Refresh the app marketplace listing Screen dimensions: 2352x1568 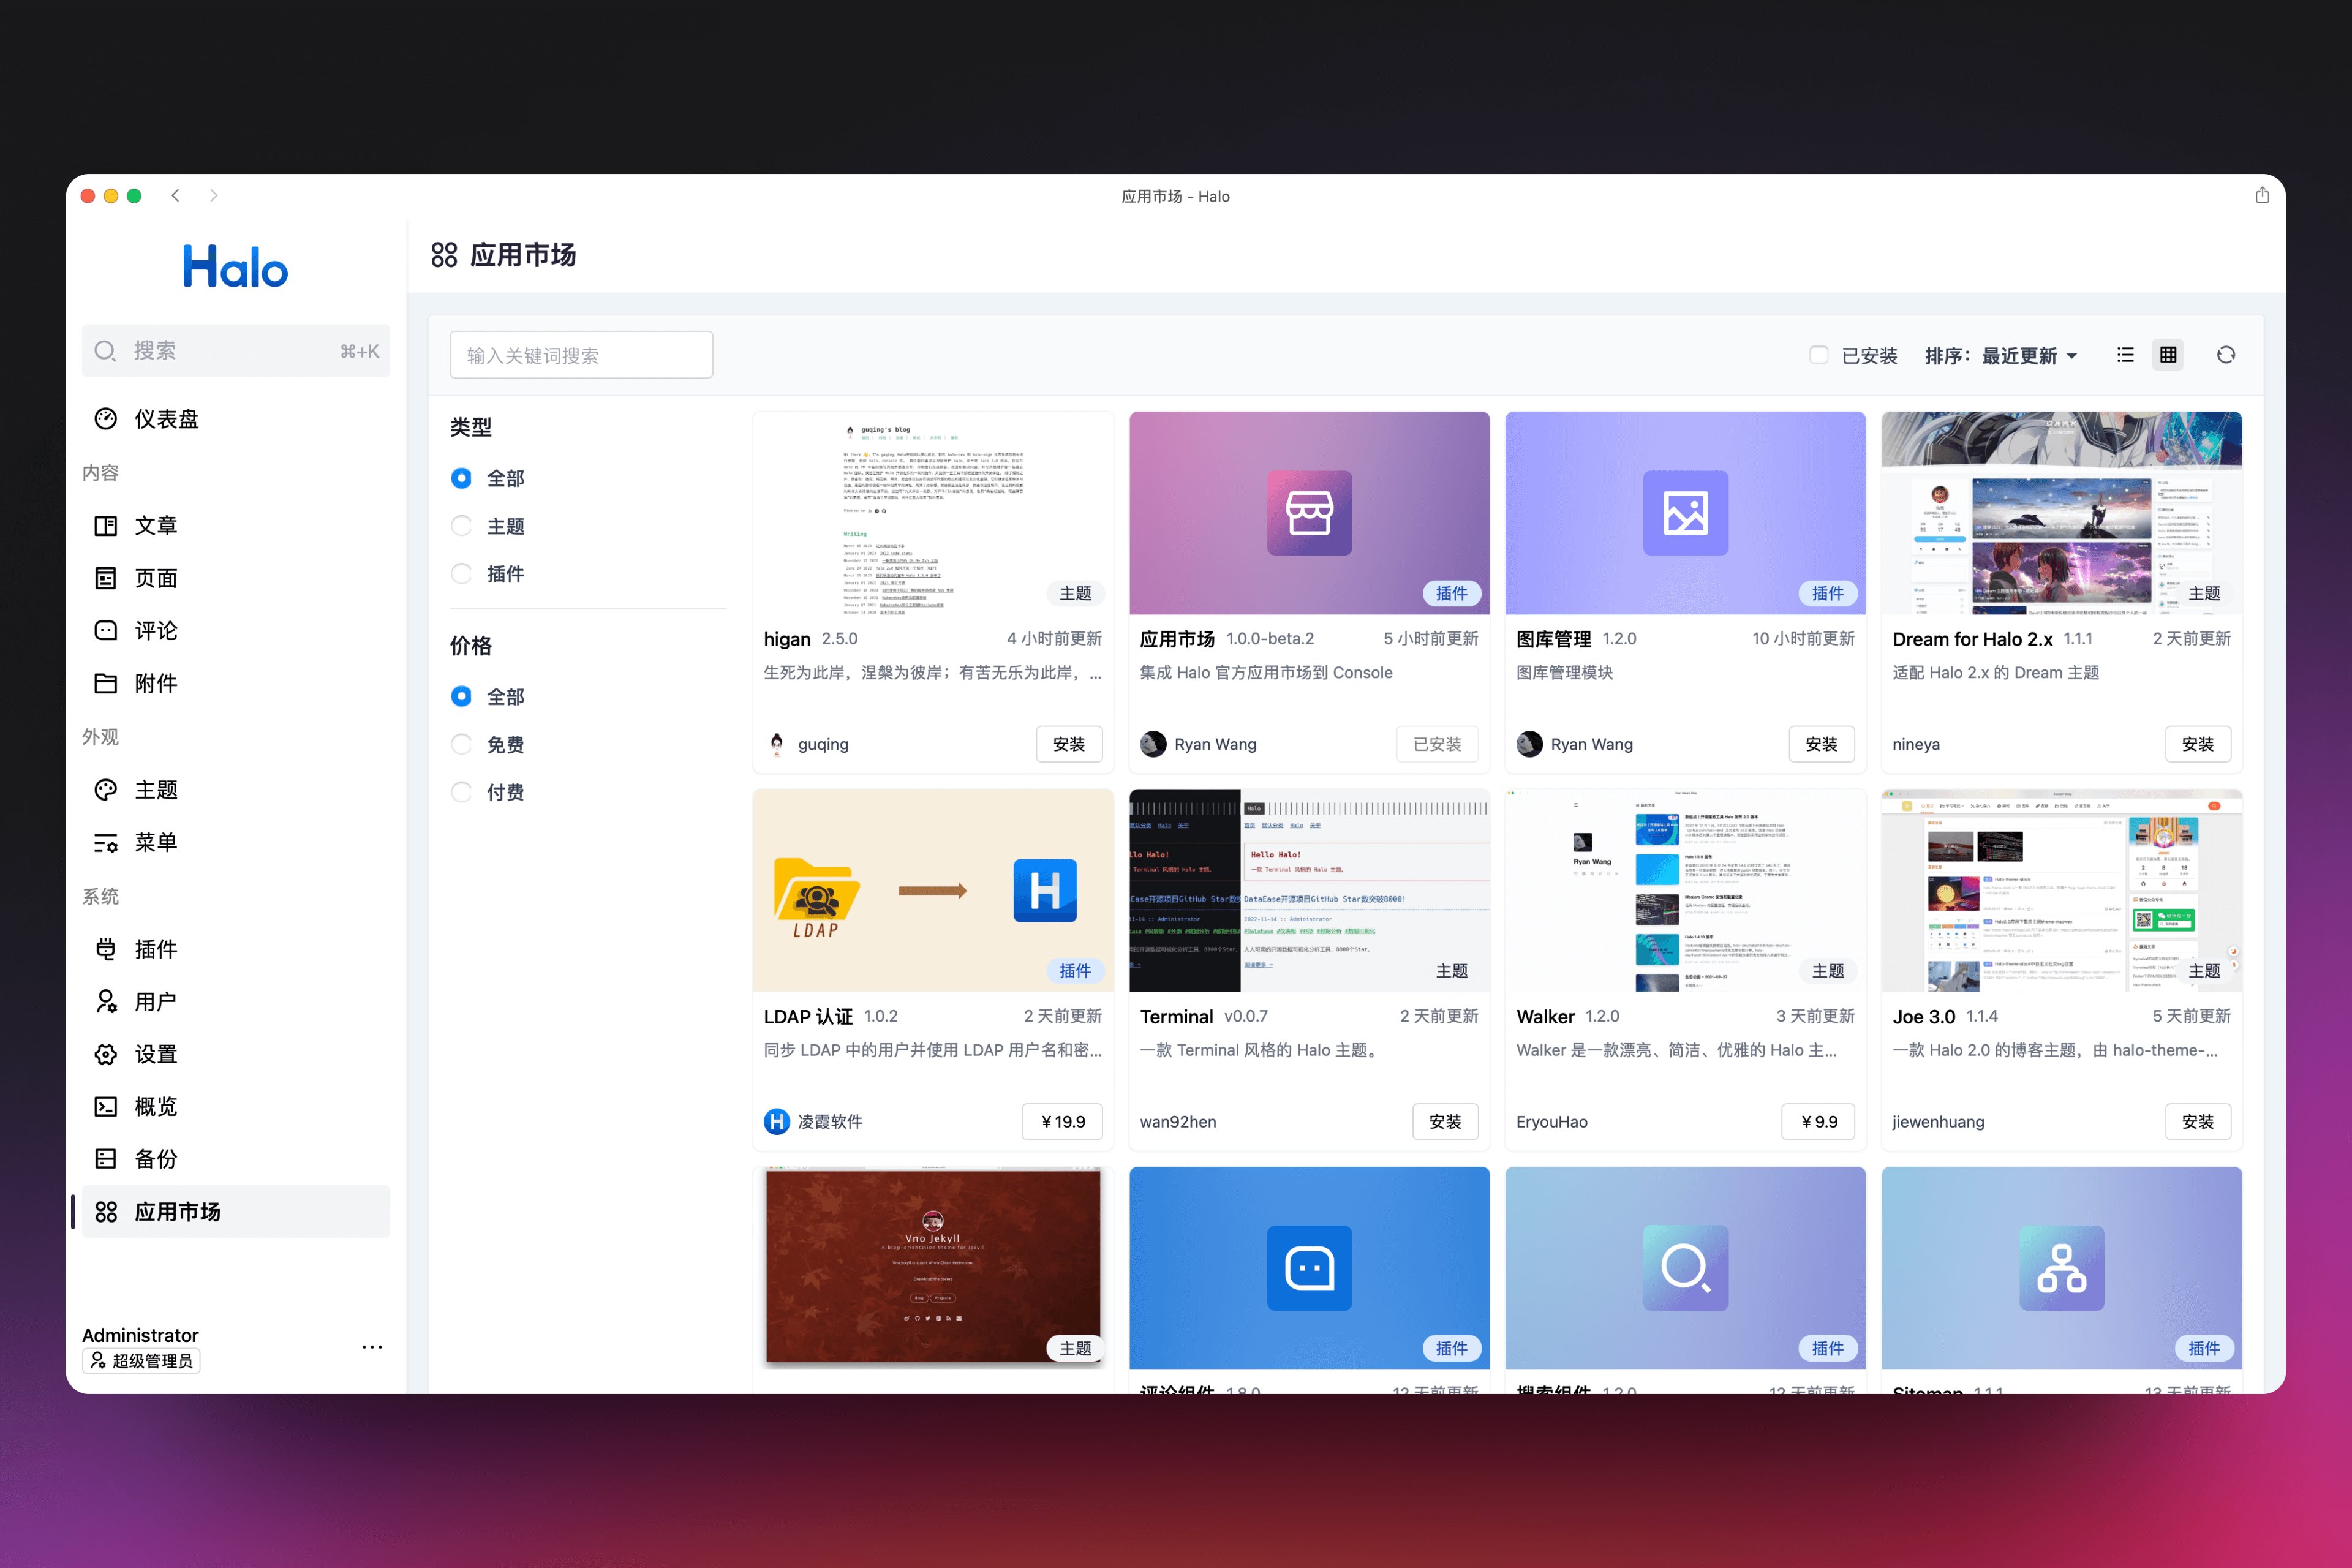coord(2226,354)
